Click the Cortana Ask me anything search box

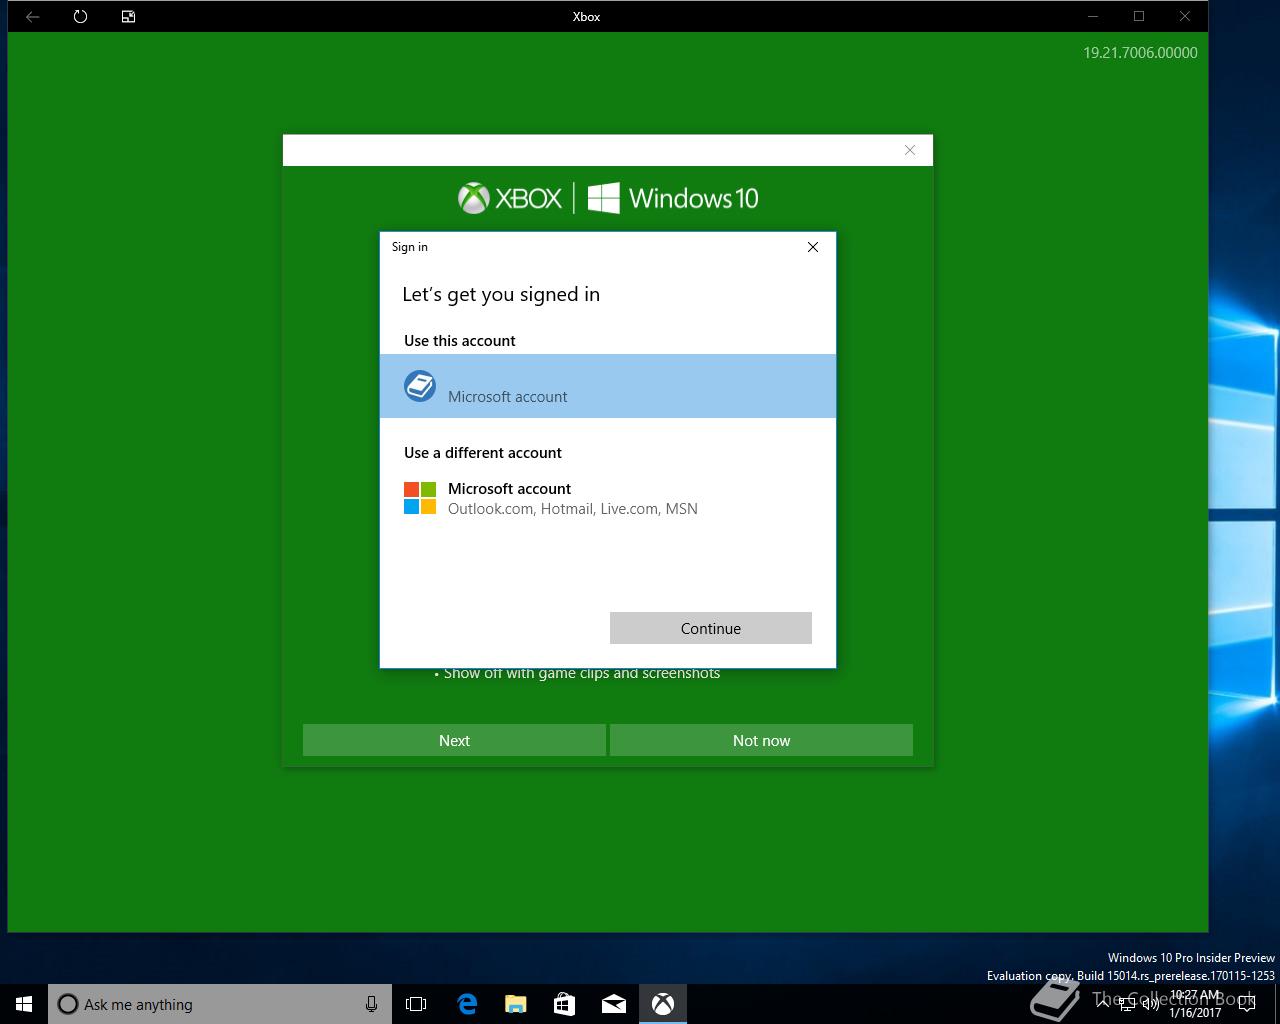(220, 1004)
